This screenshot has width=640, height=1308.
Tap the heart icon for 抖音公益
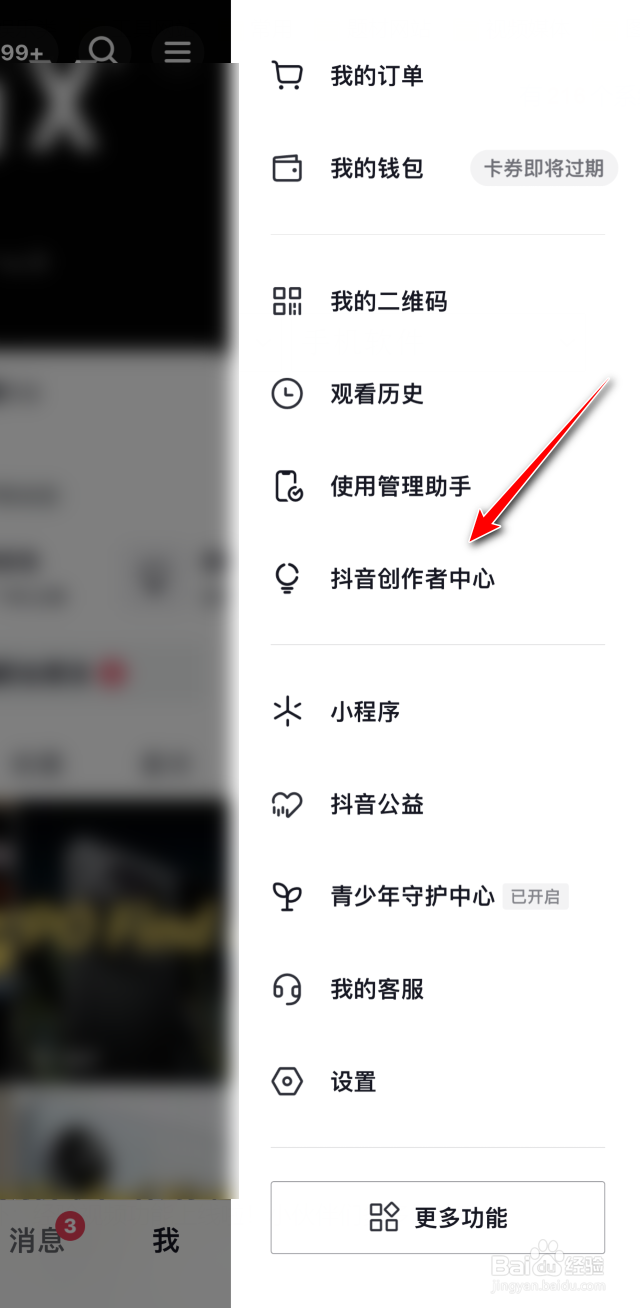point(287,805)
